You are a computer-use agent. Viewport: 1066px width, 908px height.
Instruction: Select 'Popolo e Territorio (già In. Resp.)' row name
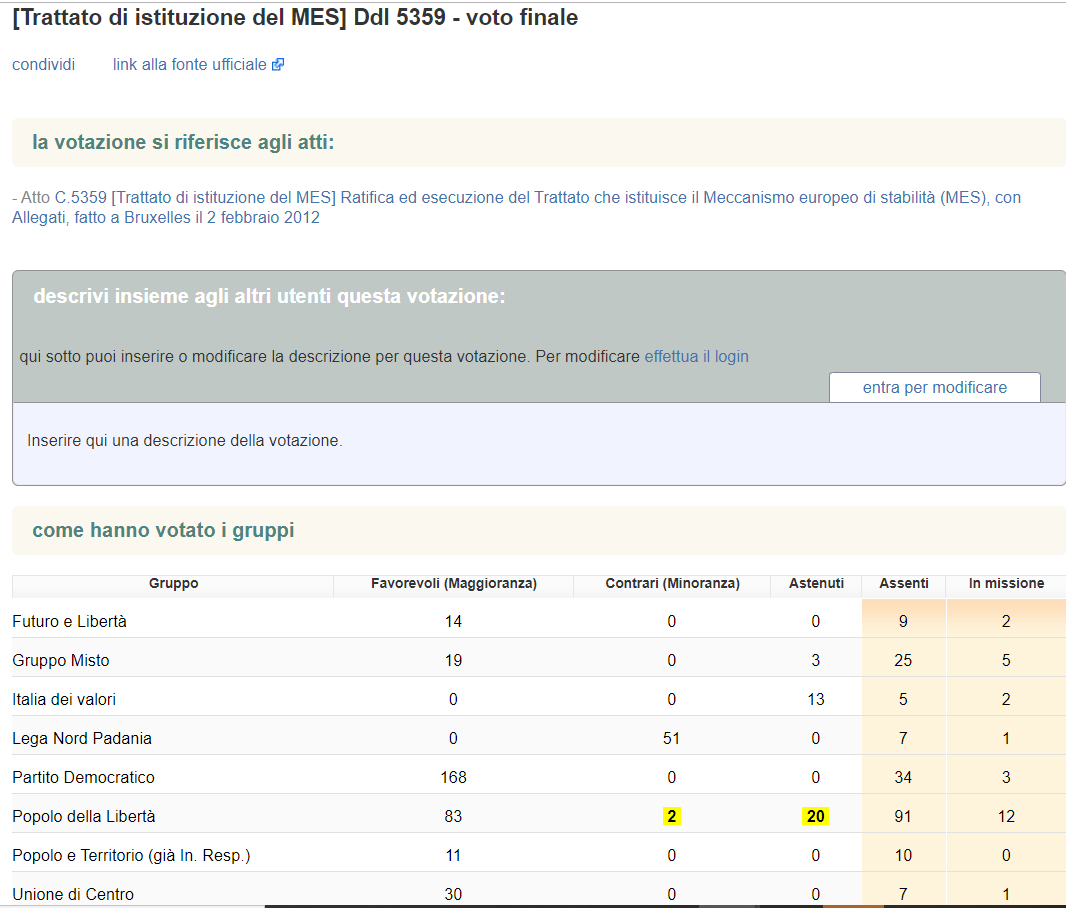coord(131,856)
